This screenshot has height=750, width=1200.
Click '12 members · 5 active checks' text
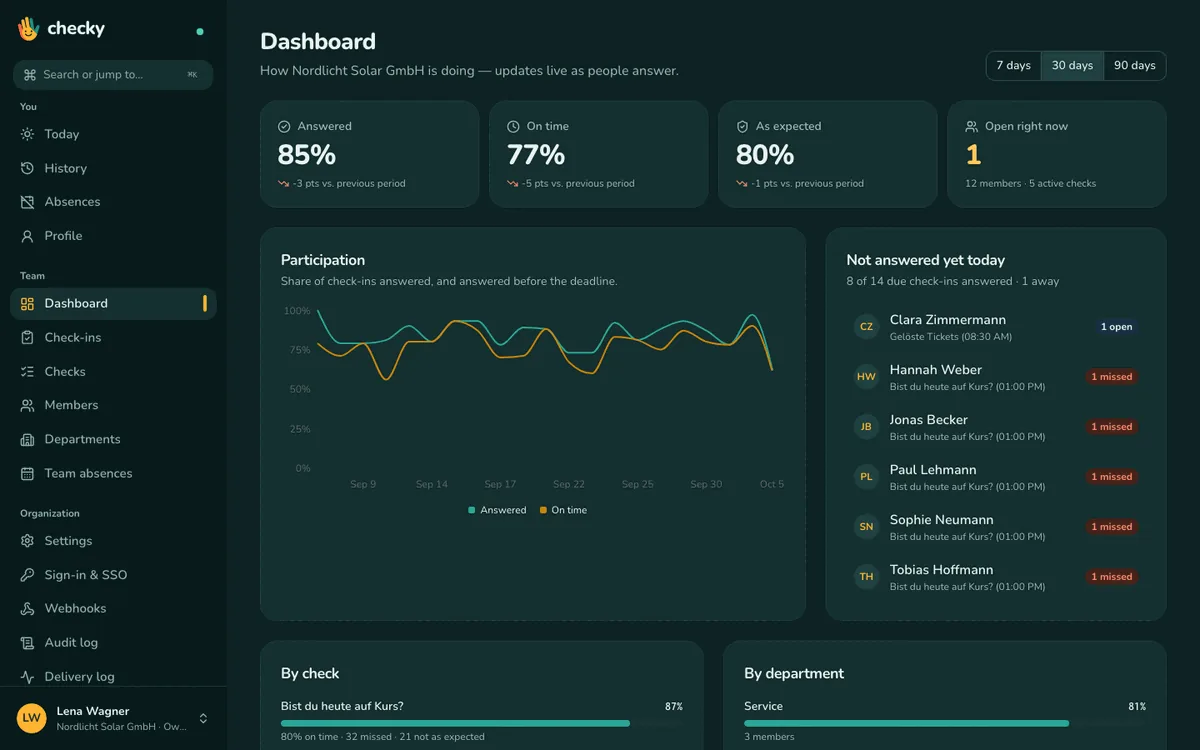click(1030, 184)
